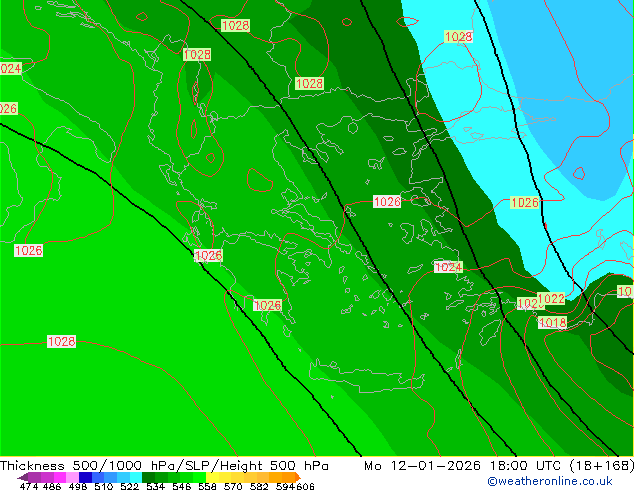This screenshot has width=634, height=490.
Task: Click the 1024 isobar label
Action: (x=448, y=267)
